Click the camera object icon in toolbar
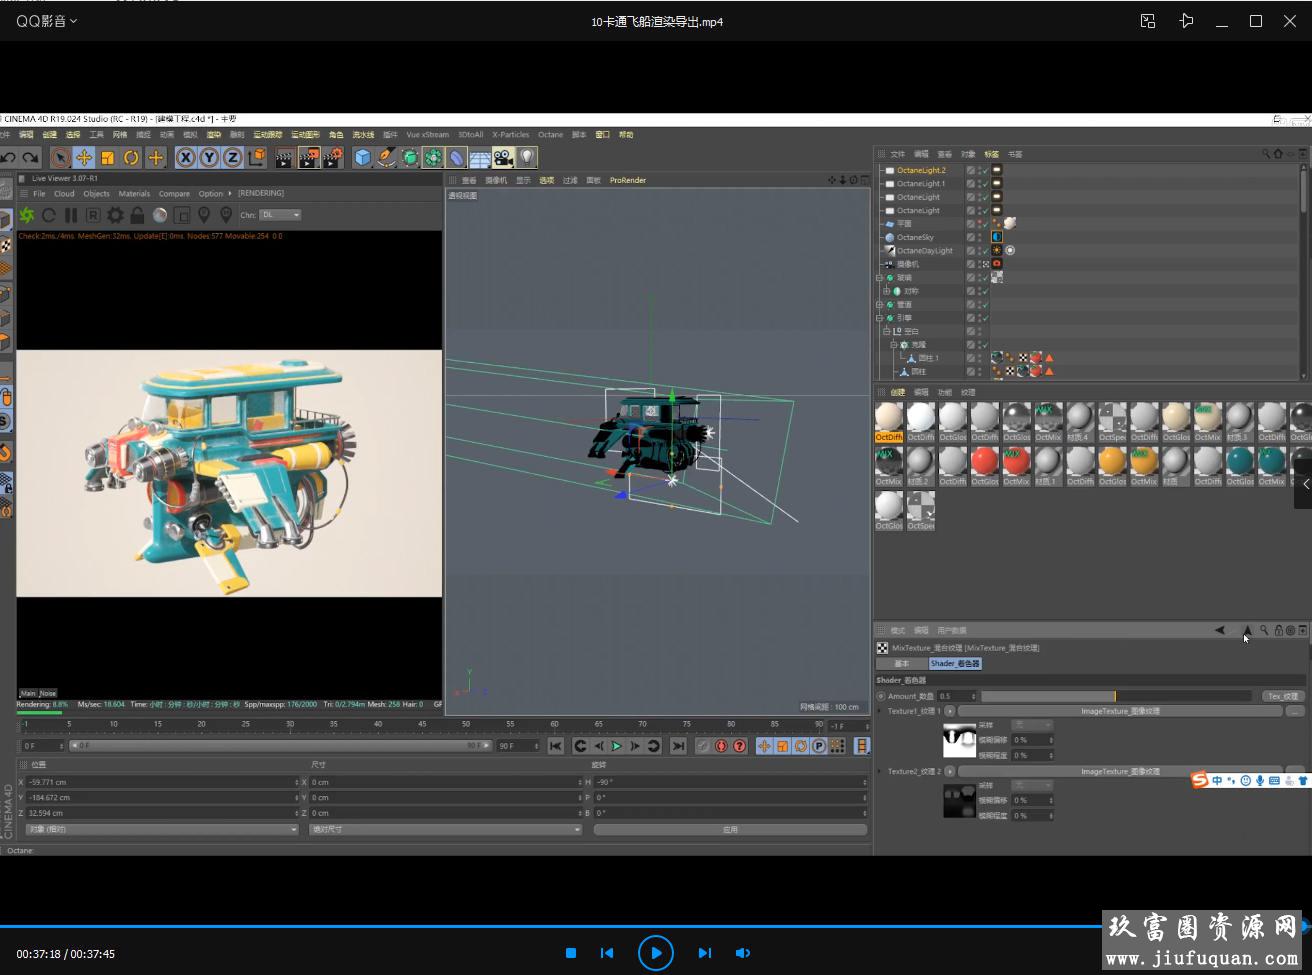The image size is (1312, 975). tap(503, 158)
